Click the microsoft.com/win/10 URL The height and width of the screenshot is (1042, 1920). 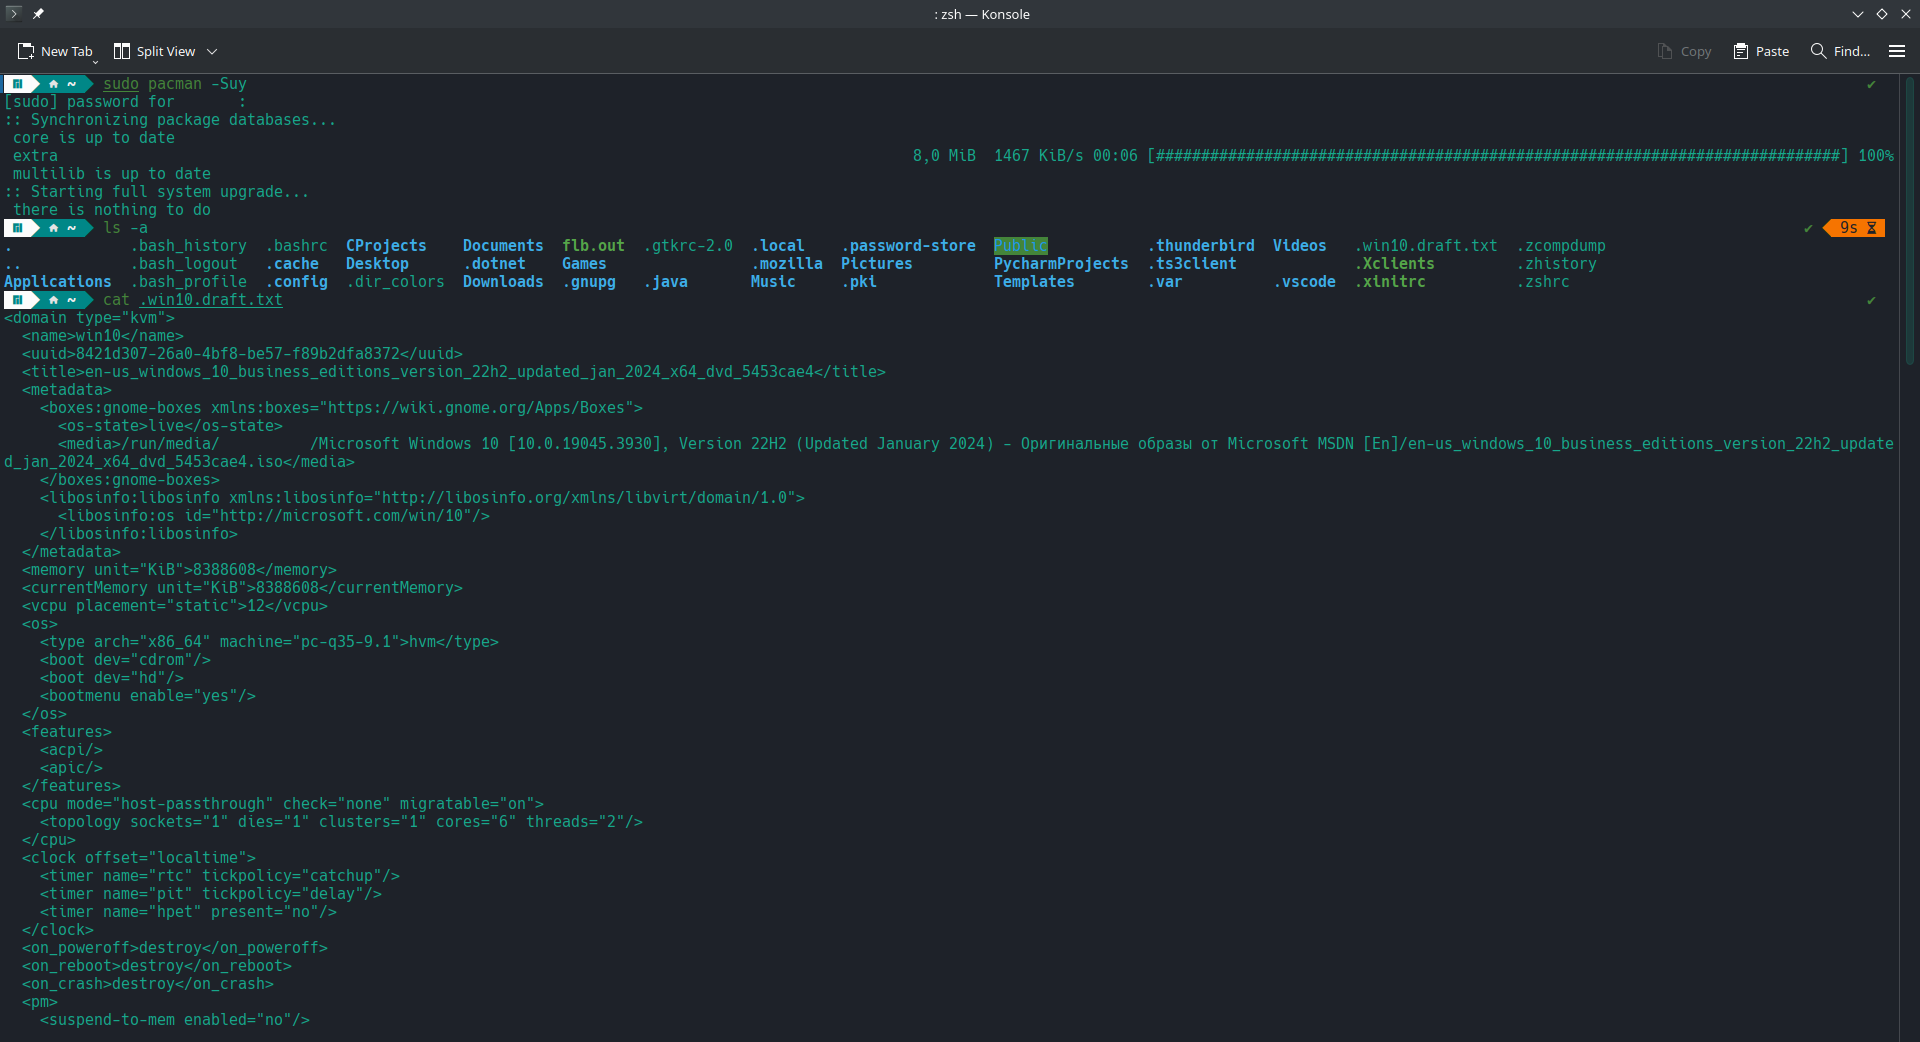pos(345,516)
